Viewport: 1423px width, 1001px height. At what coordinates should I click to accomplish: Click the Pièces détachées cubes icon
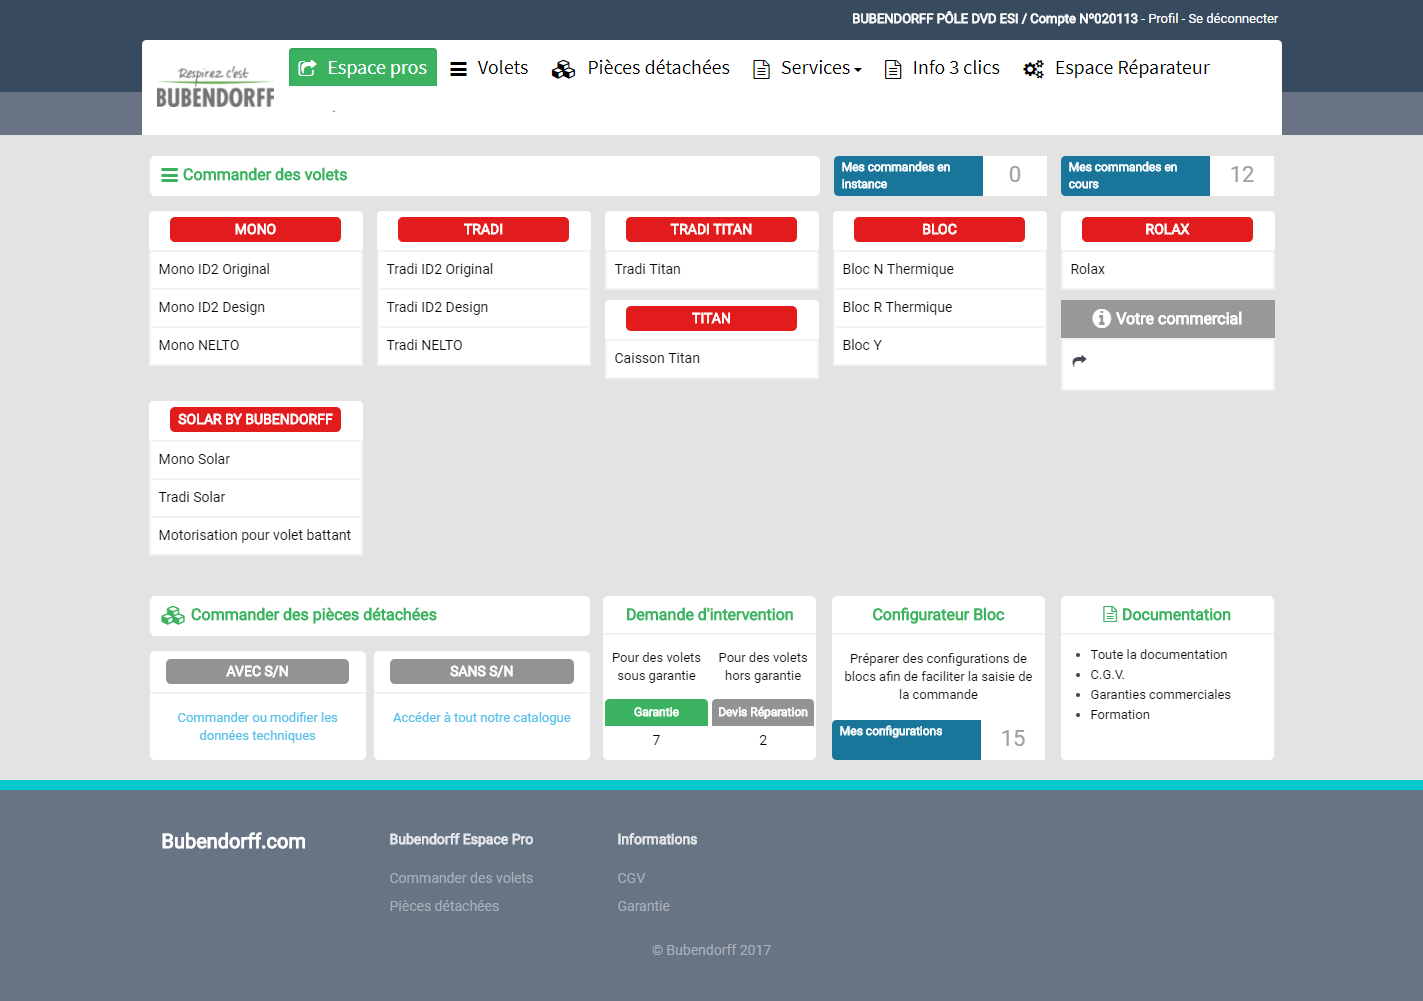pos(563,69)
